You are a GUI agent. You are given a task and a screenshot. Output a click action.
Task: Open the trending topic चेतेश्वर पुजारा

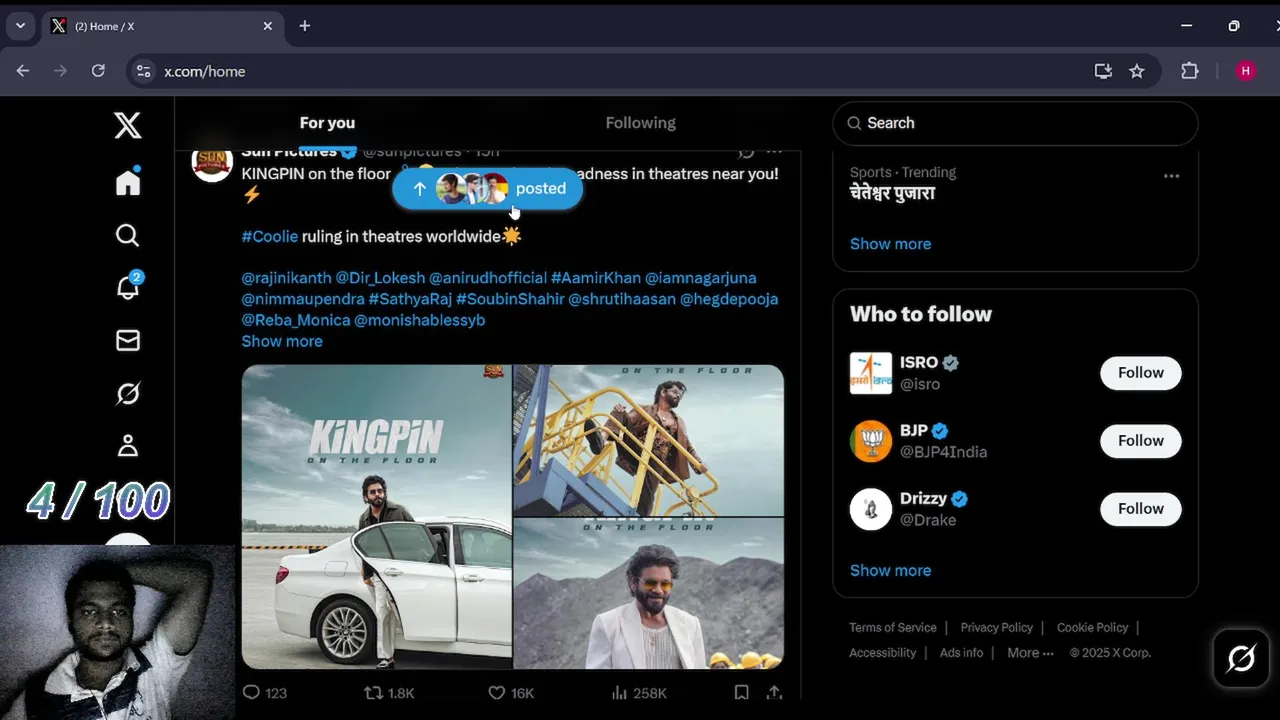(893, 193)
